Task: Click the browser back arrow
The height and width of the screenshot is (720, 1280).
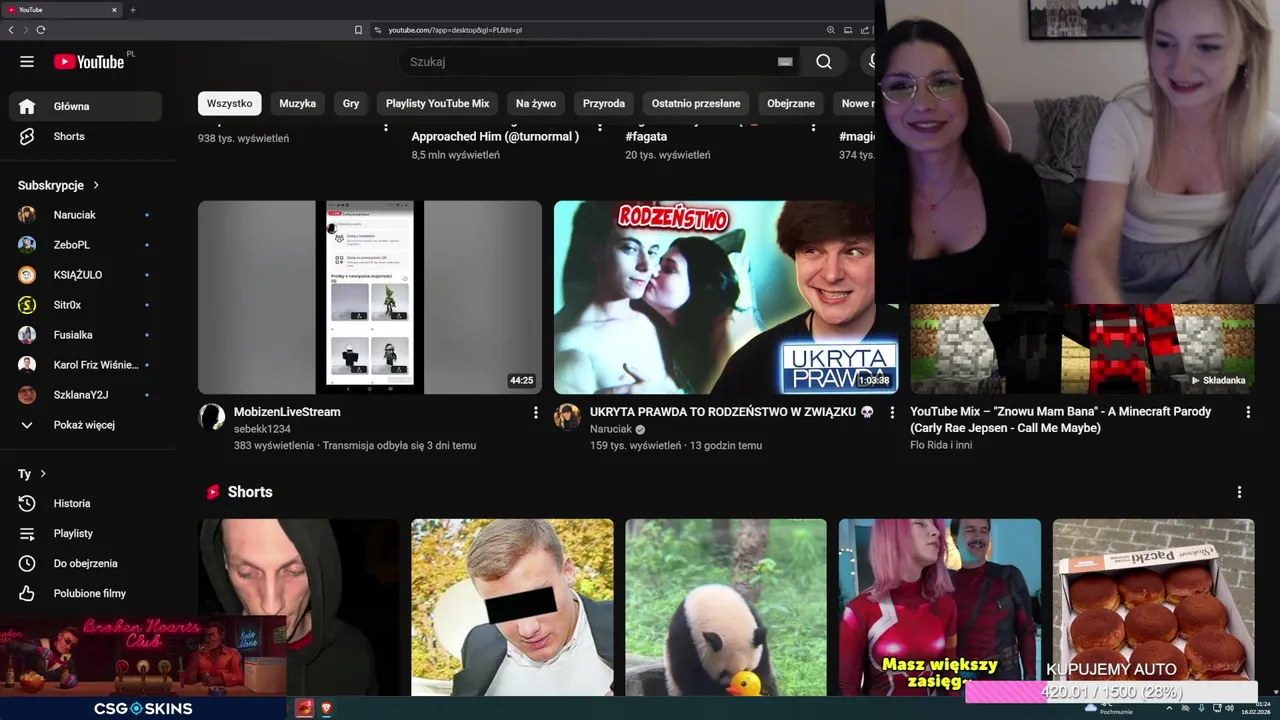Action: click(x=11, y=30)
